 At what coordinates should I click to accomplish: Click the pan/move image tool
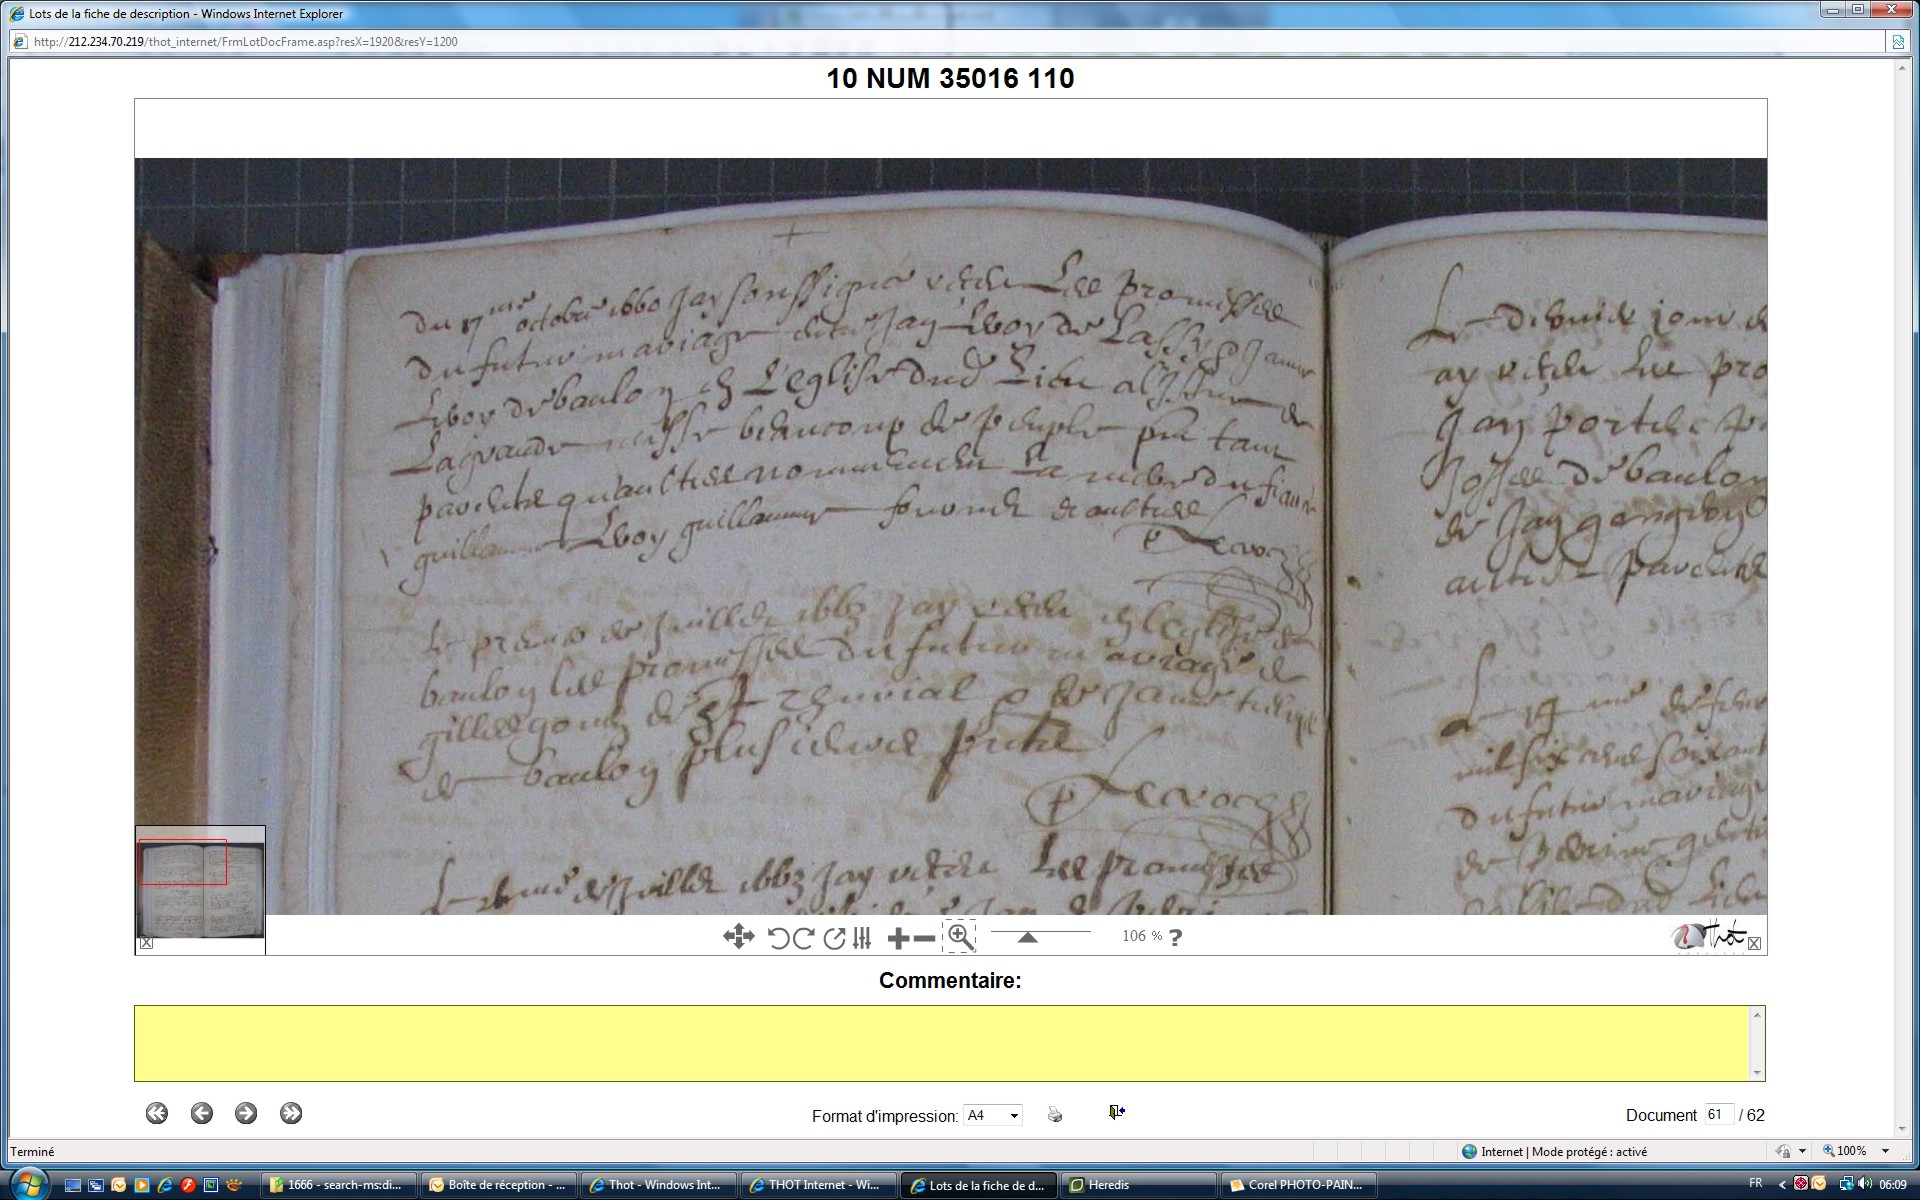(738, 937)
